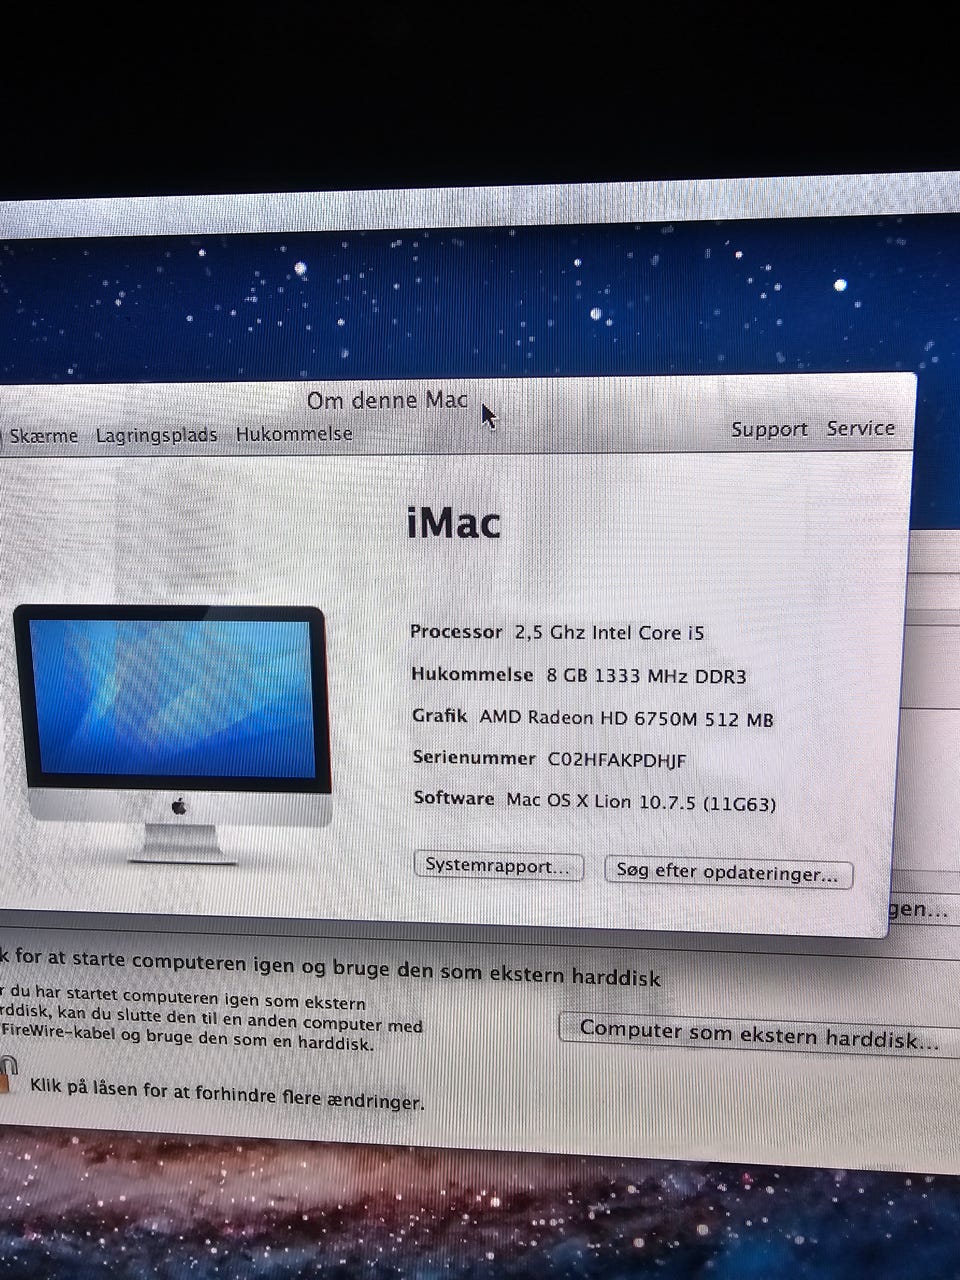This screenshot has width=960, height=1280.
Task: Click memory value 8 GB 1333 MHz DDR3
Action: coord(646,676)
